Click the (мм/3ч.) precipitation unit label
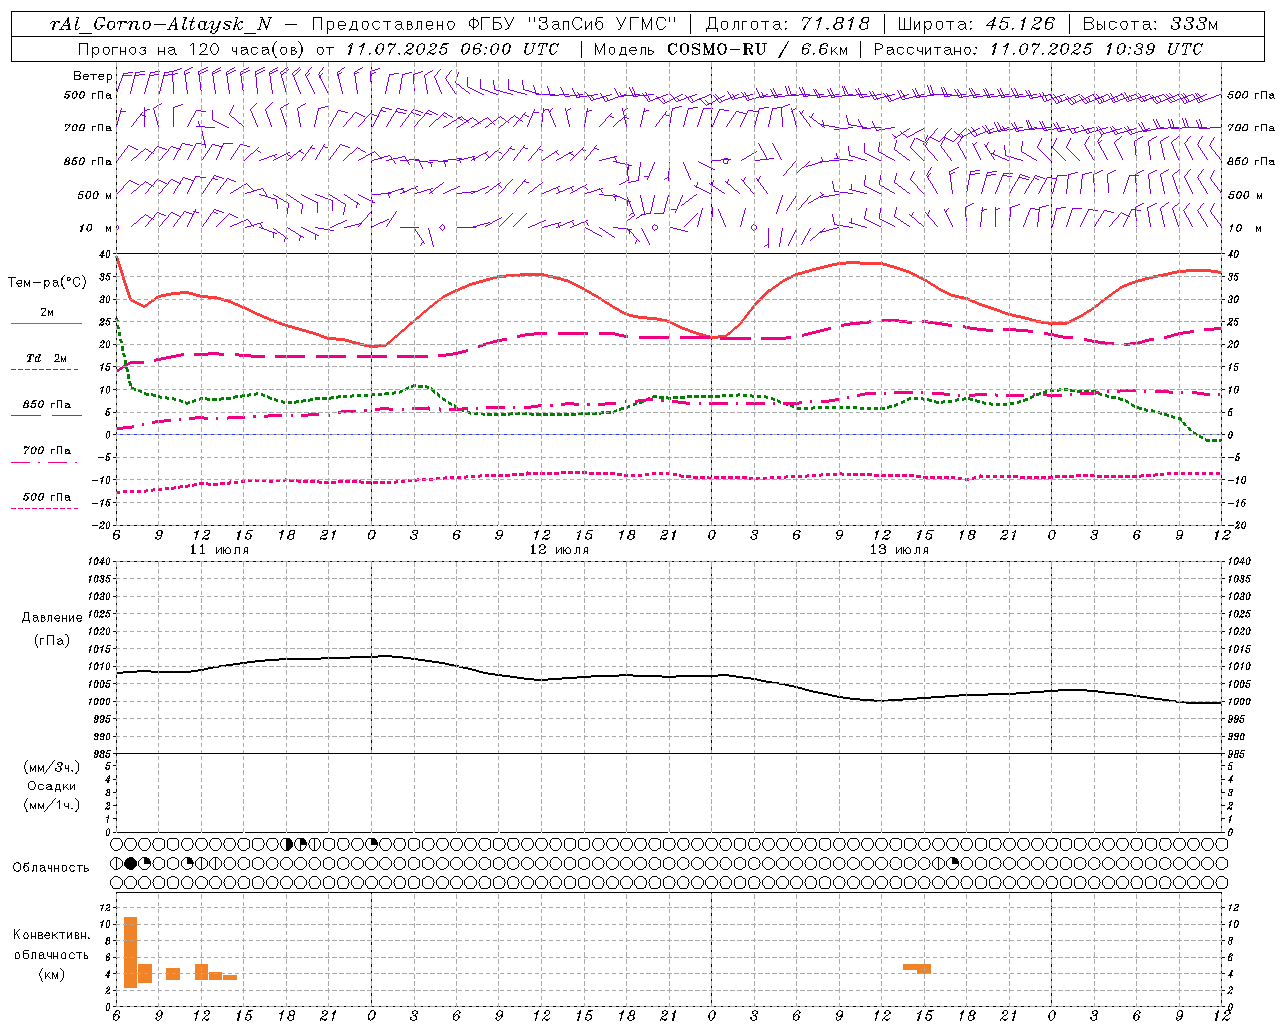Image resolution: width=1280 pixels, height=1024 pixels. point(52,767)
